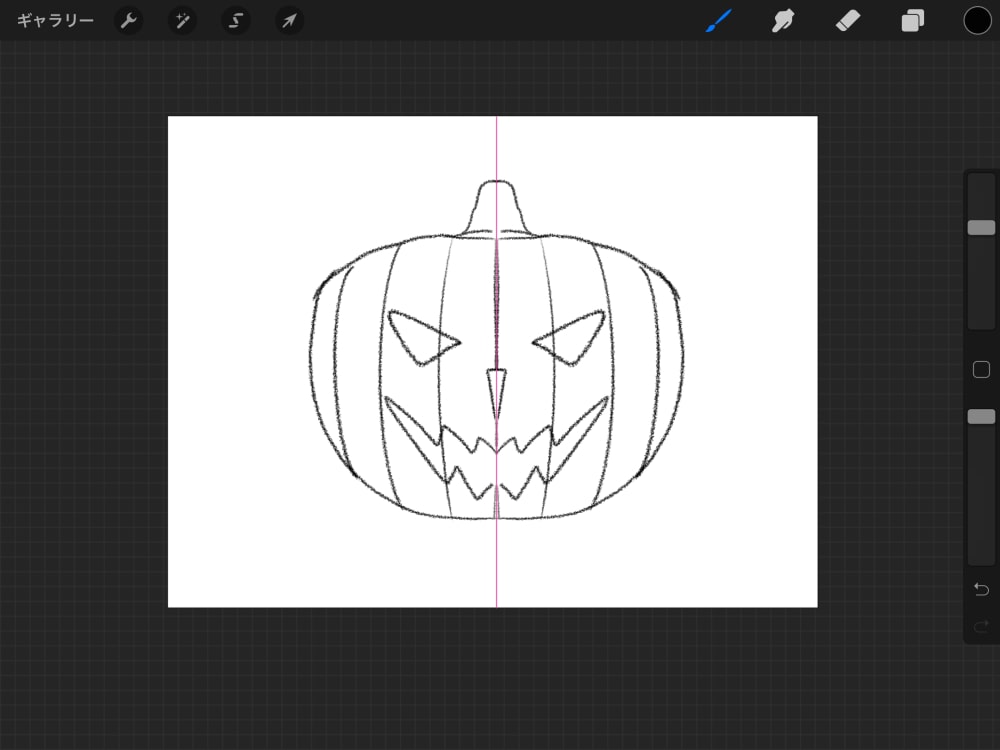The width and height of the screenshot is (1000, 750).
Task: Select the Eraser tool
Action: 847,20
